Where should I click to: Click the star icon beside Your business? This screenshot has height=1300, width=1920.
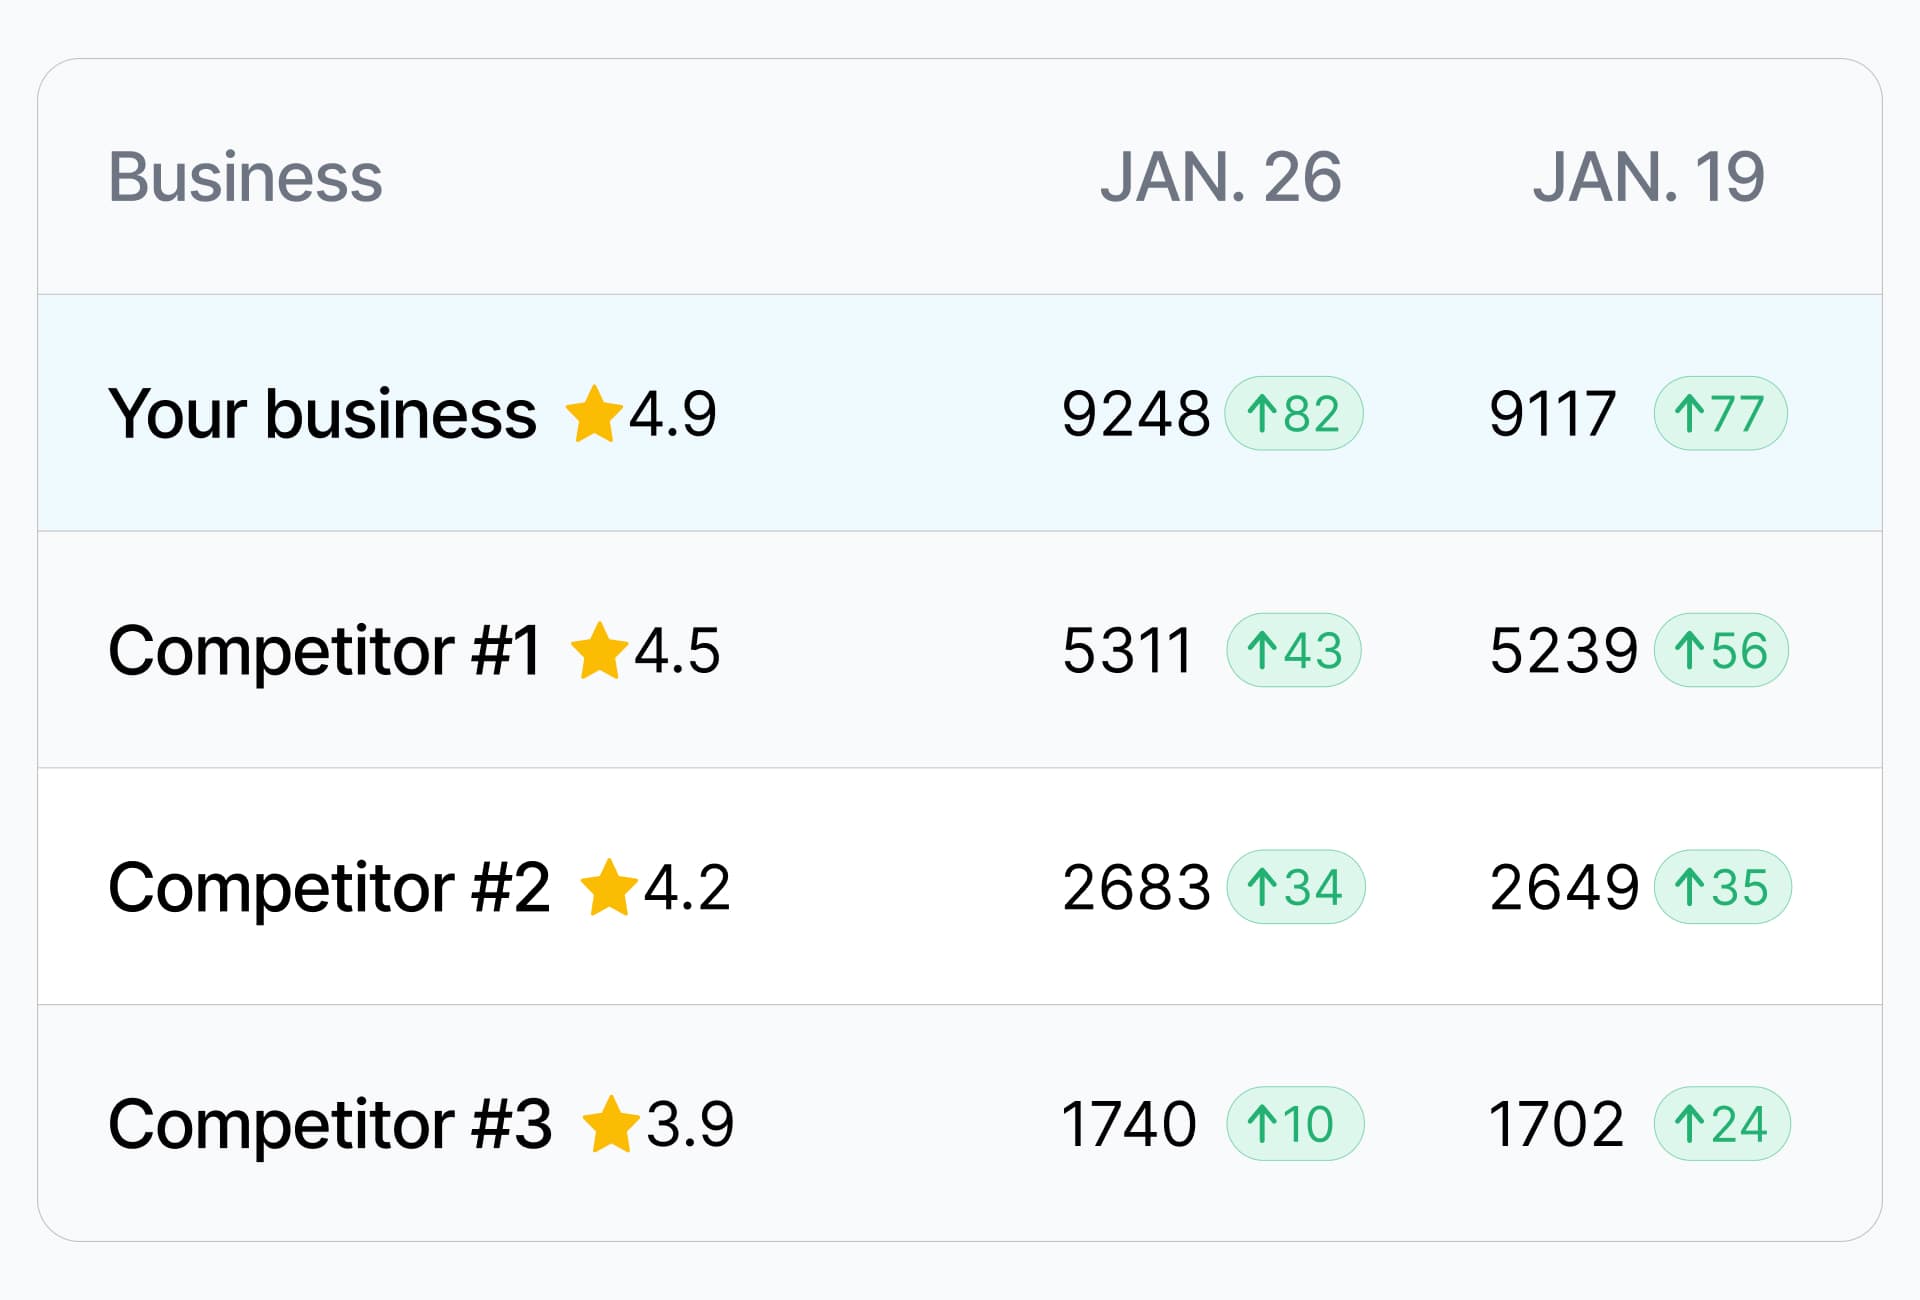(594, 413)
